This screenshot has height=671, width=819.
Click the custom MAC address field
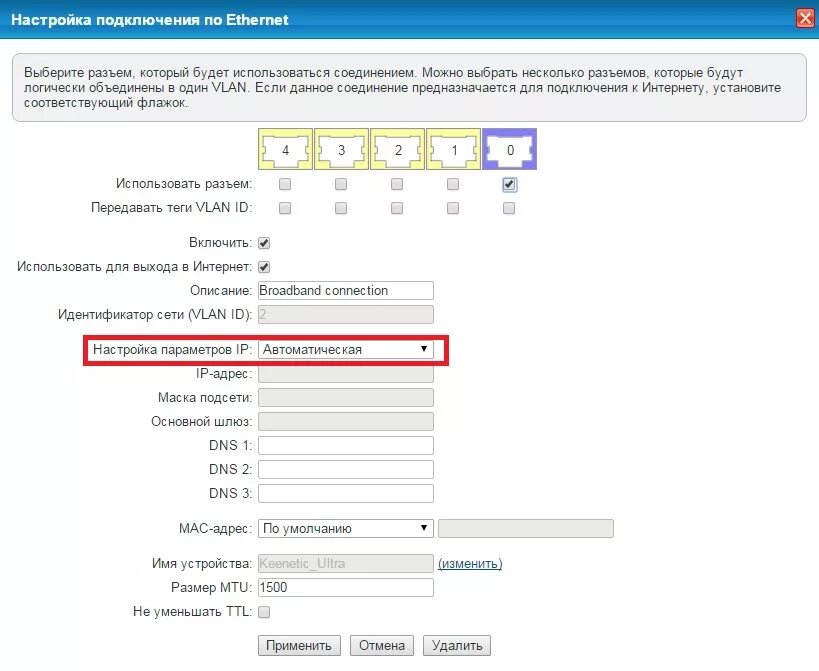click(x=526, y=528)
